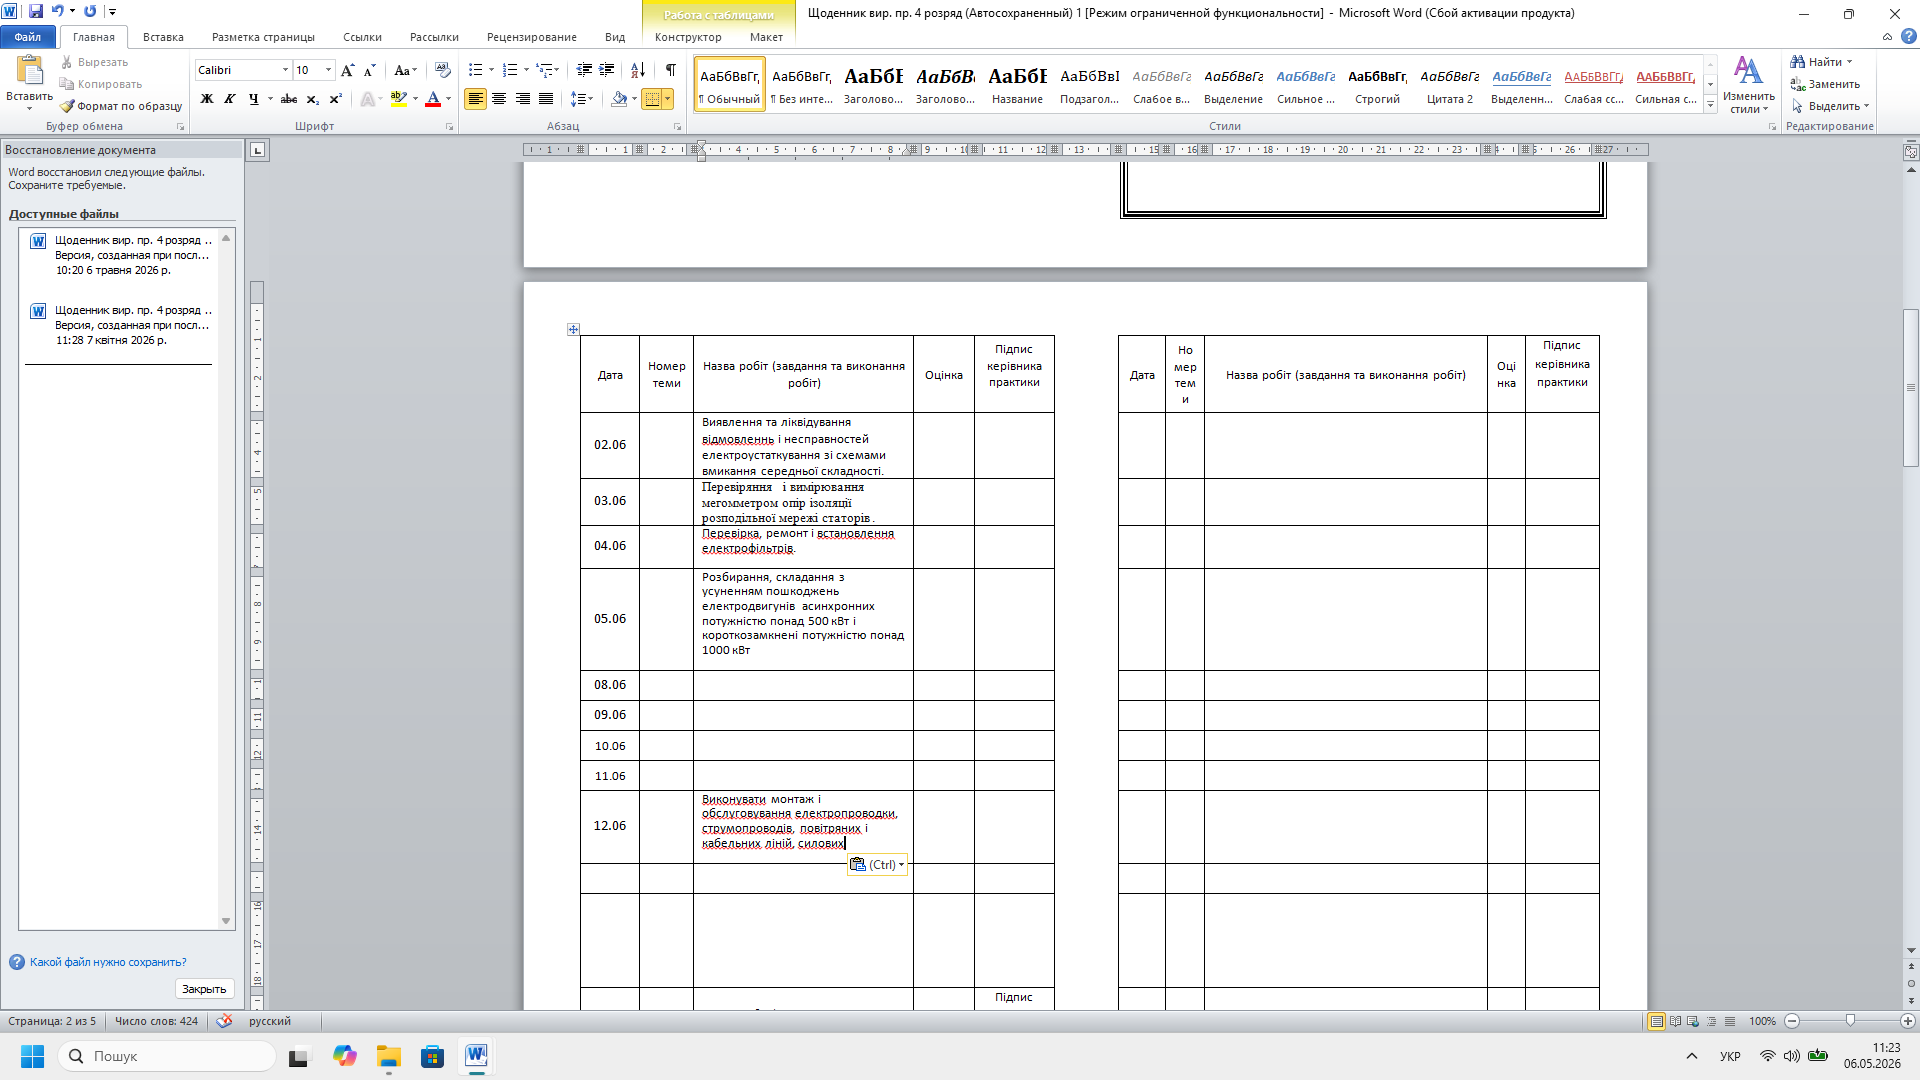This screenshot has width=1920, height=1080.
Task: Click the zoom slider handle
Action: click(x=1850, y=1021)
